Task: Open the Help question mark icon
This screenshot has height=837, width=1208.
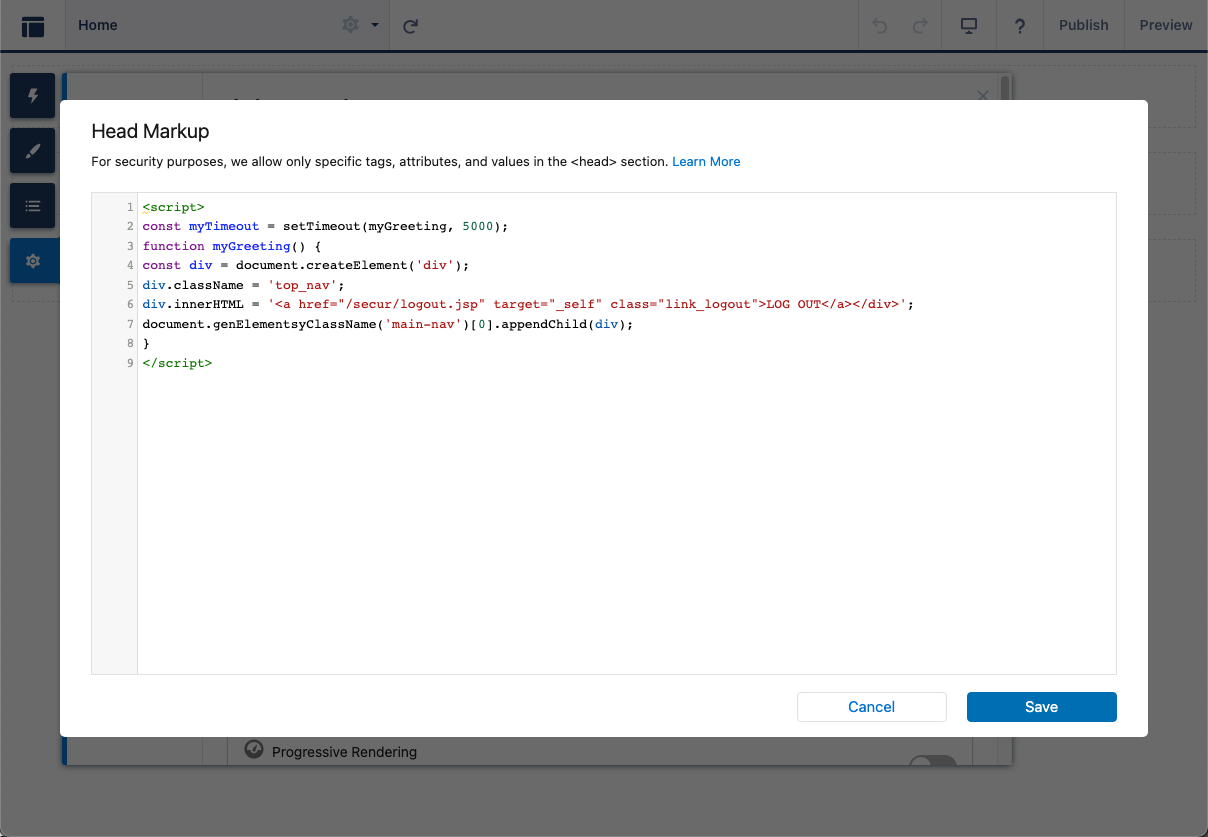Action: [1019, 26]
